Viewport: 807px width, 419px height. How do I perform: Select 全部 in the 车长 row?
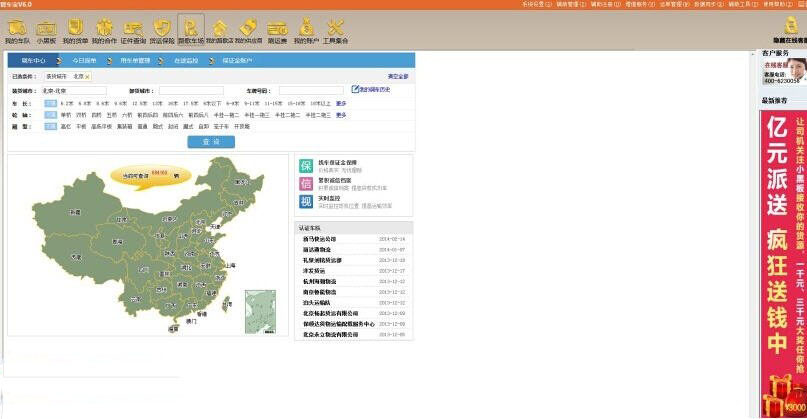pos(50,103)
